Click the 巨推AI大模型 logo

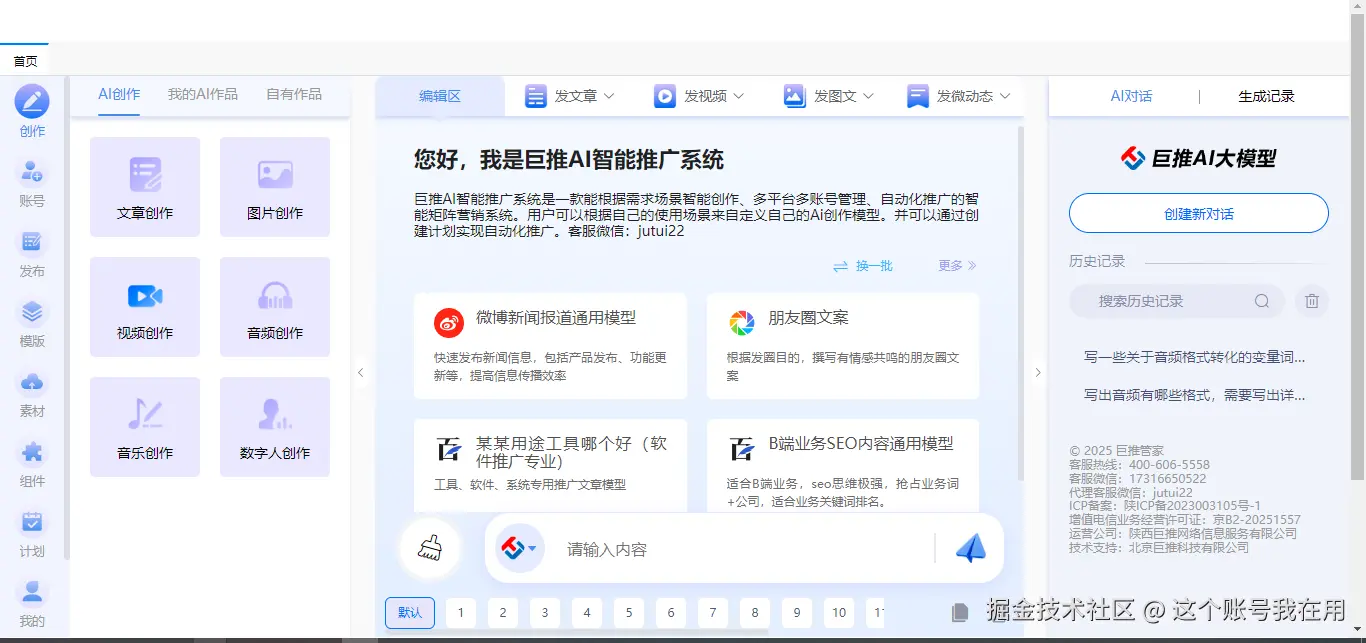pyautogui.click(x=1198, y=158)
